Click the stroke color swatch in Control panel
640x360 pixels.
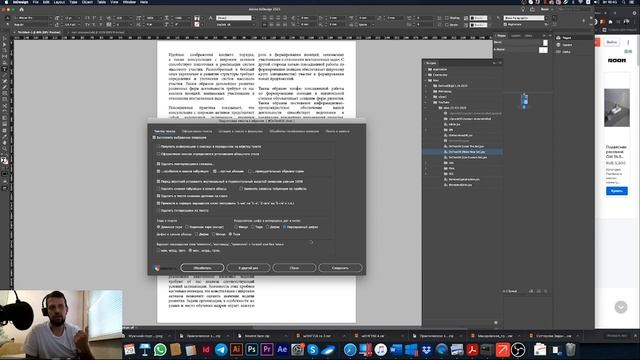tap(197, 24)
